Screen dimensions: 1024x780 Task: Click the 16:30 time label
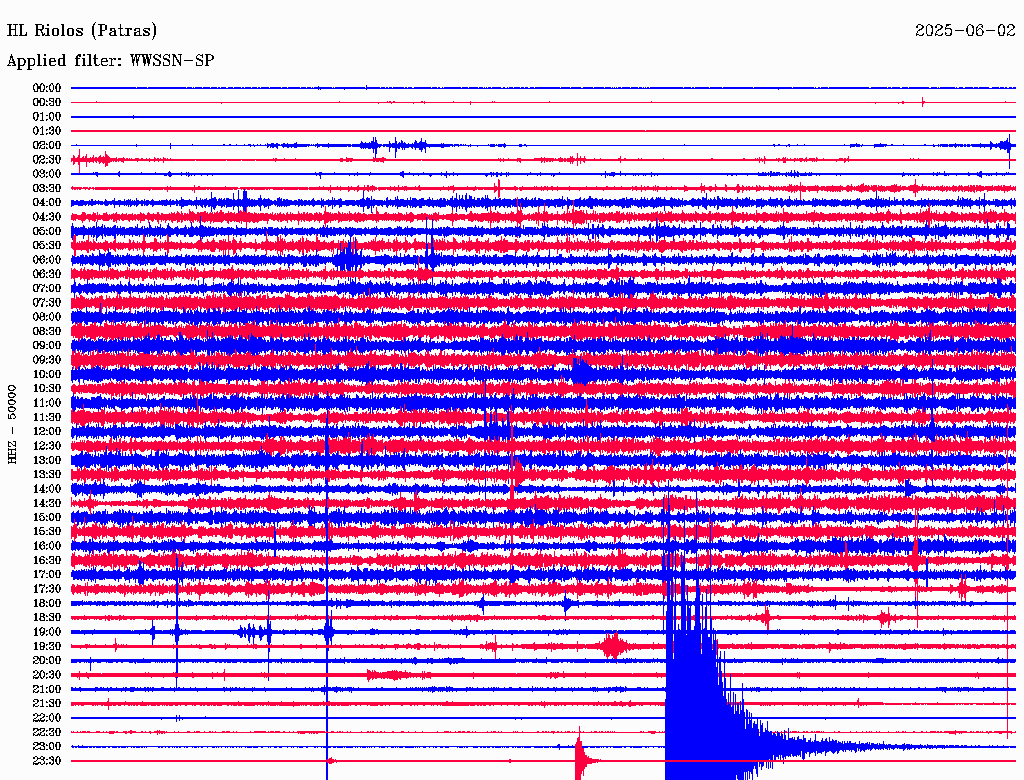47,560
